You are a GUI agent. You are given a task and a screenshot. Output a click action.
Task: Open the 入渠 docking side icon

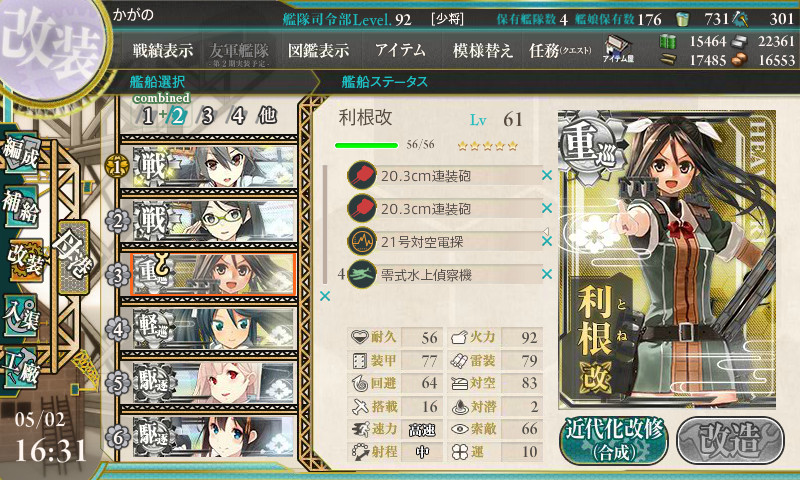pos(20,316)
